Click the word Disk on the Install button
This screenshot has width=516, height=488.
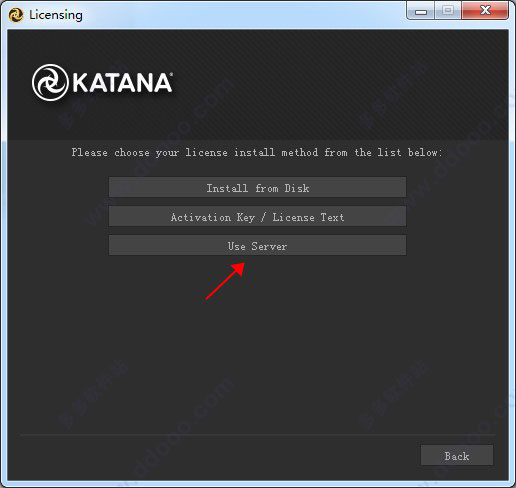click(x=297, y=188)
